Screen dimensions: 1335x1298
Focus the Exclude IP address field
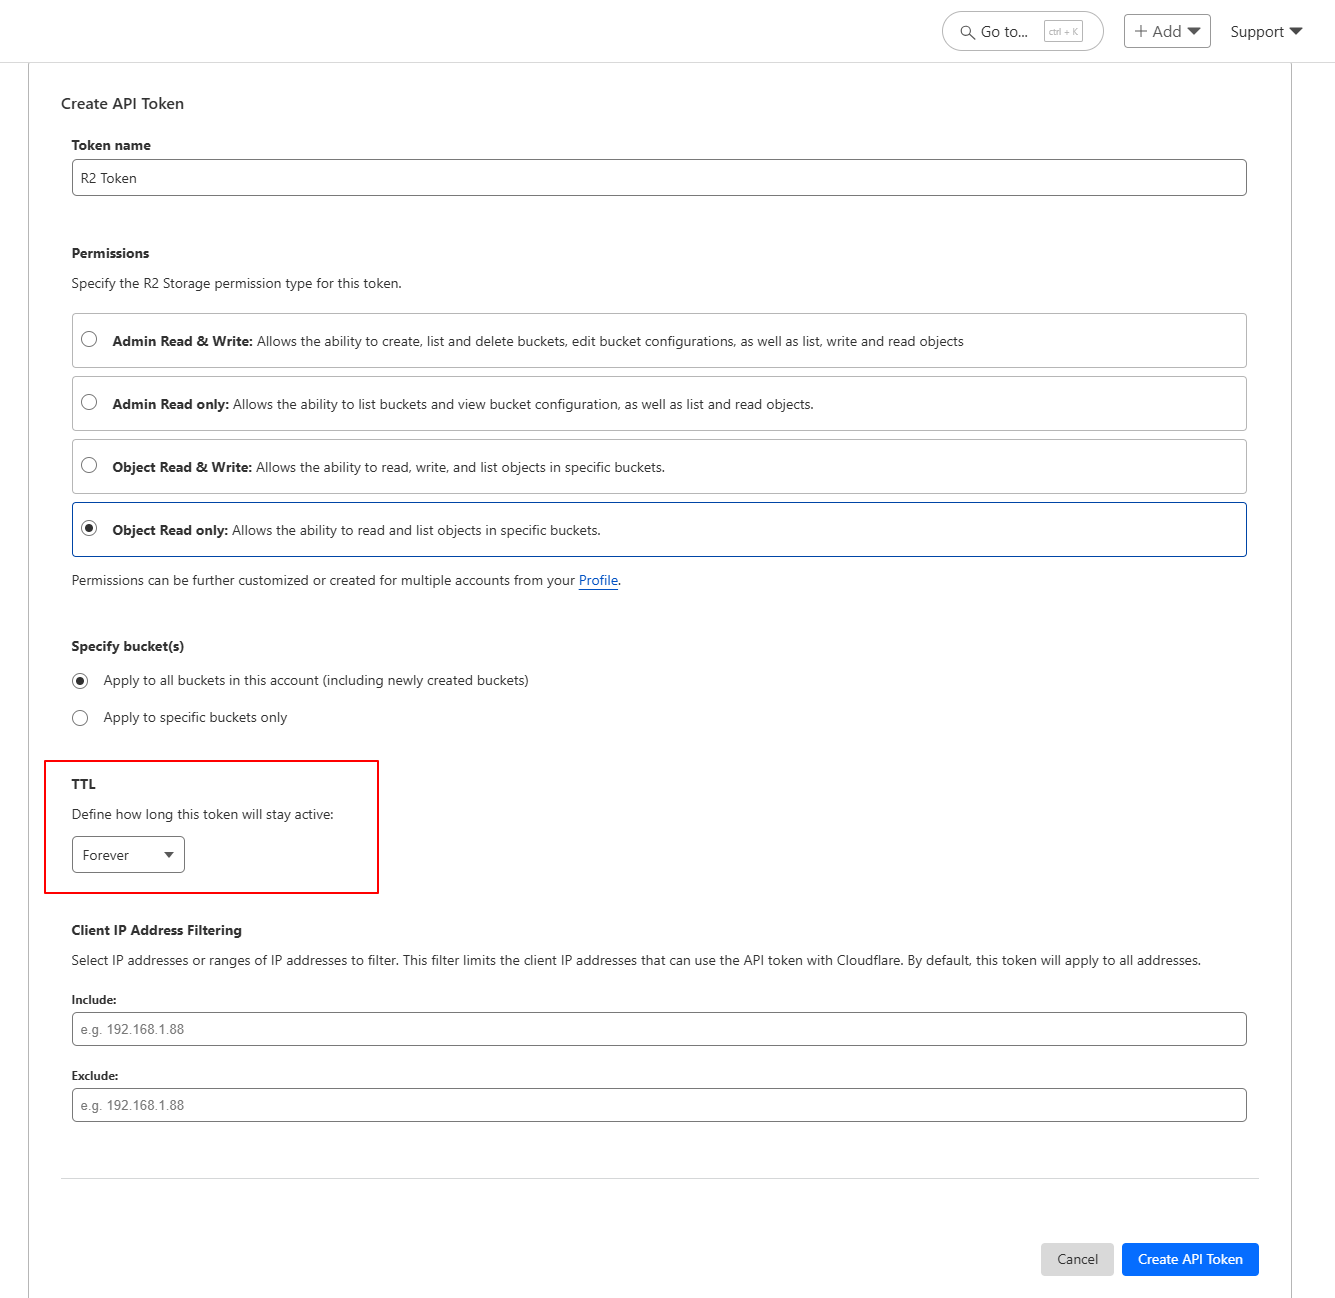[x=659, y=1105]
